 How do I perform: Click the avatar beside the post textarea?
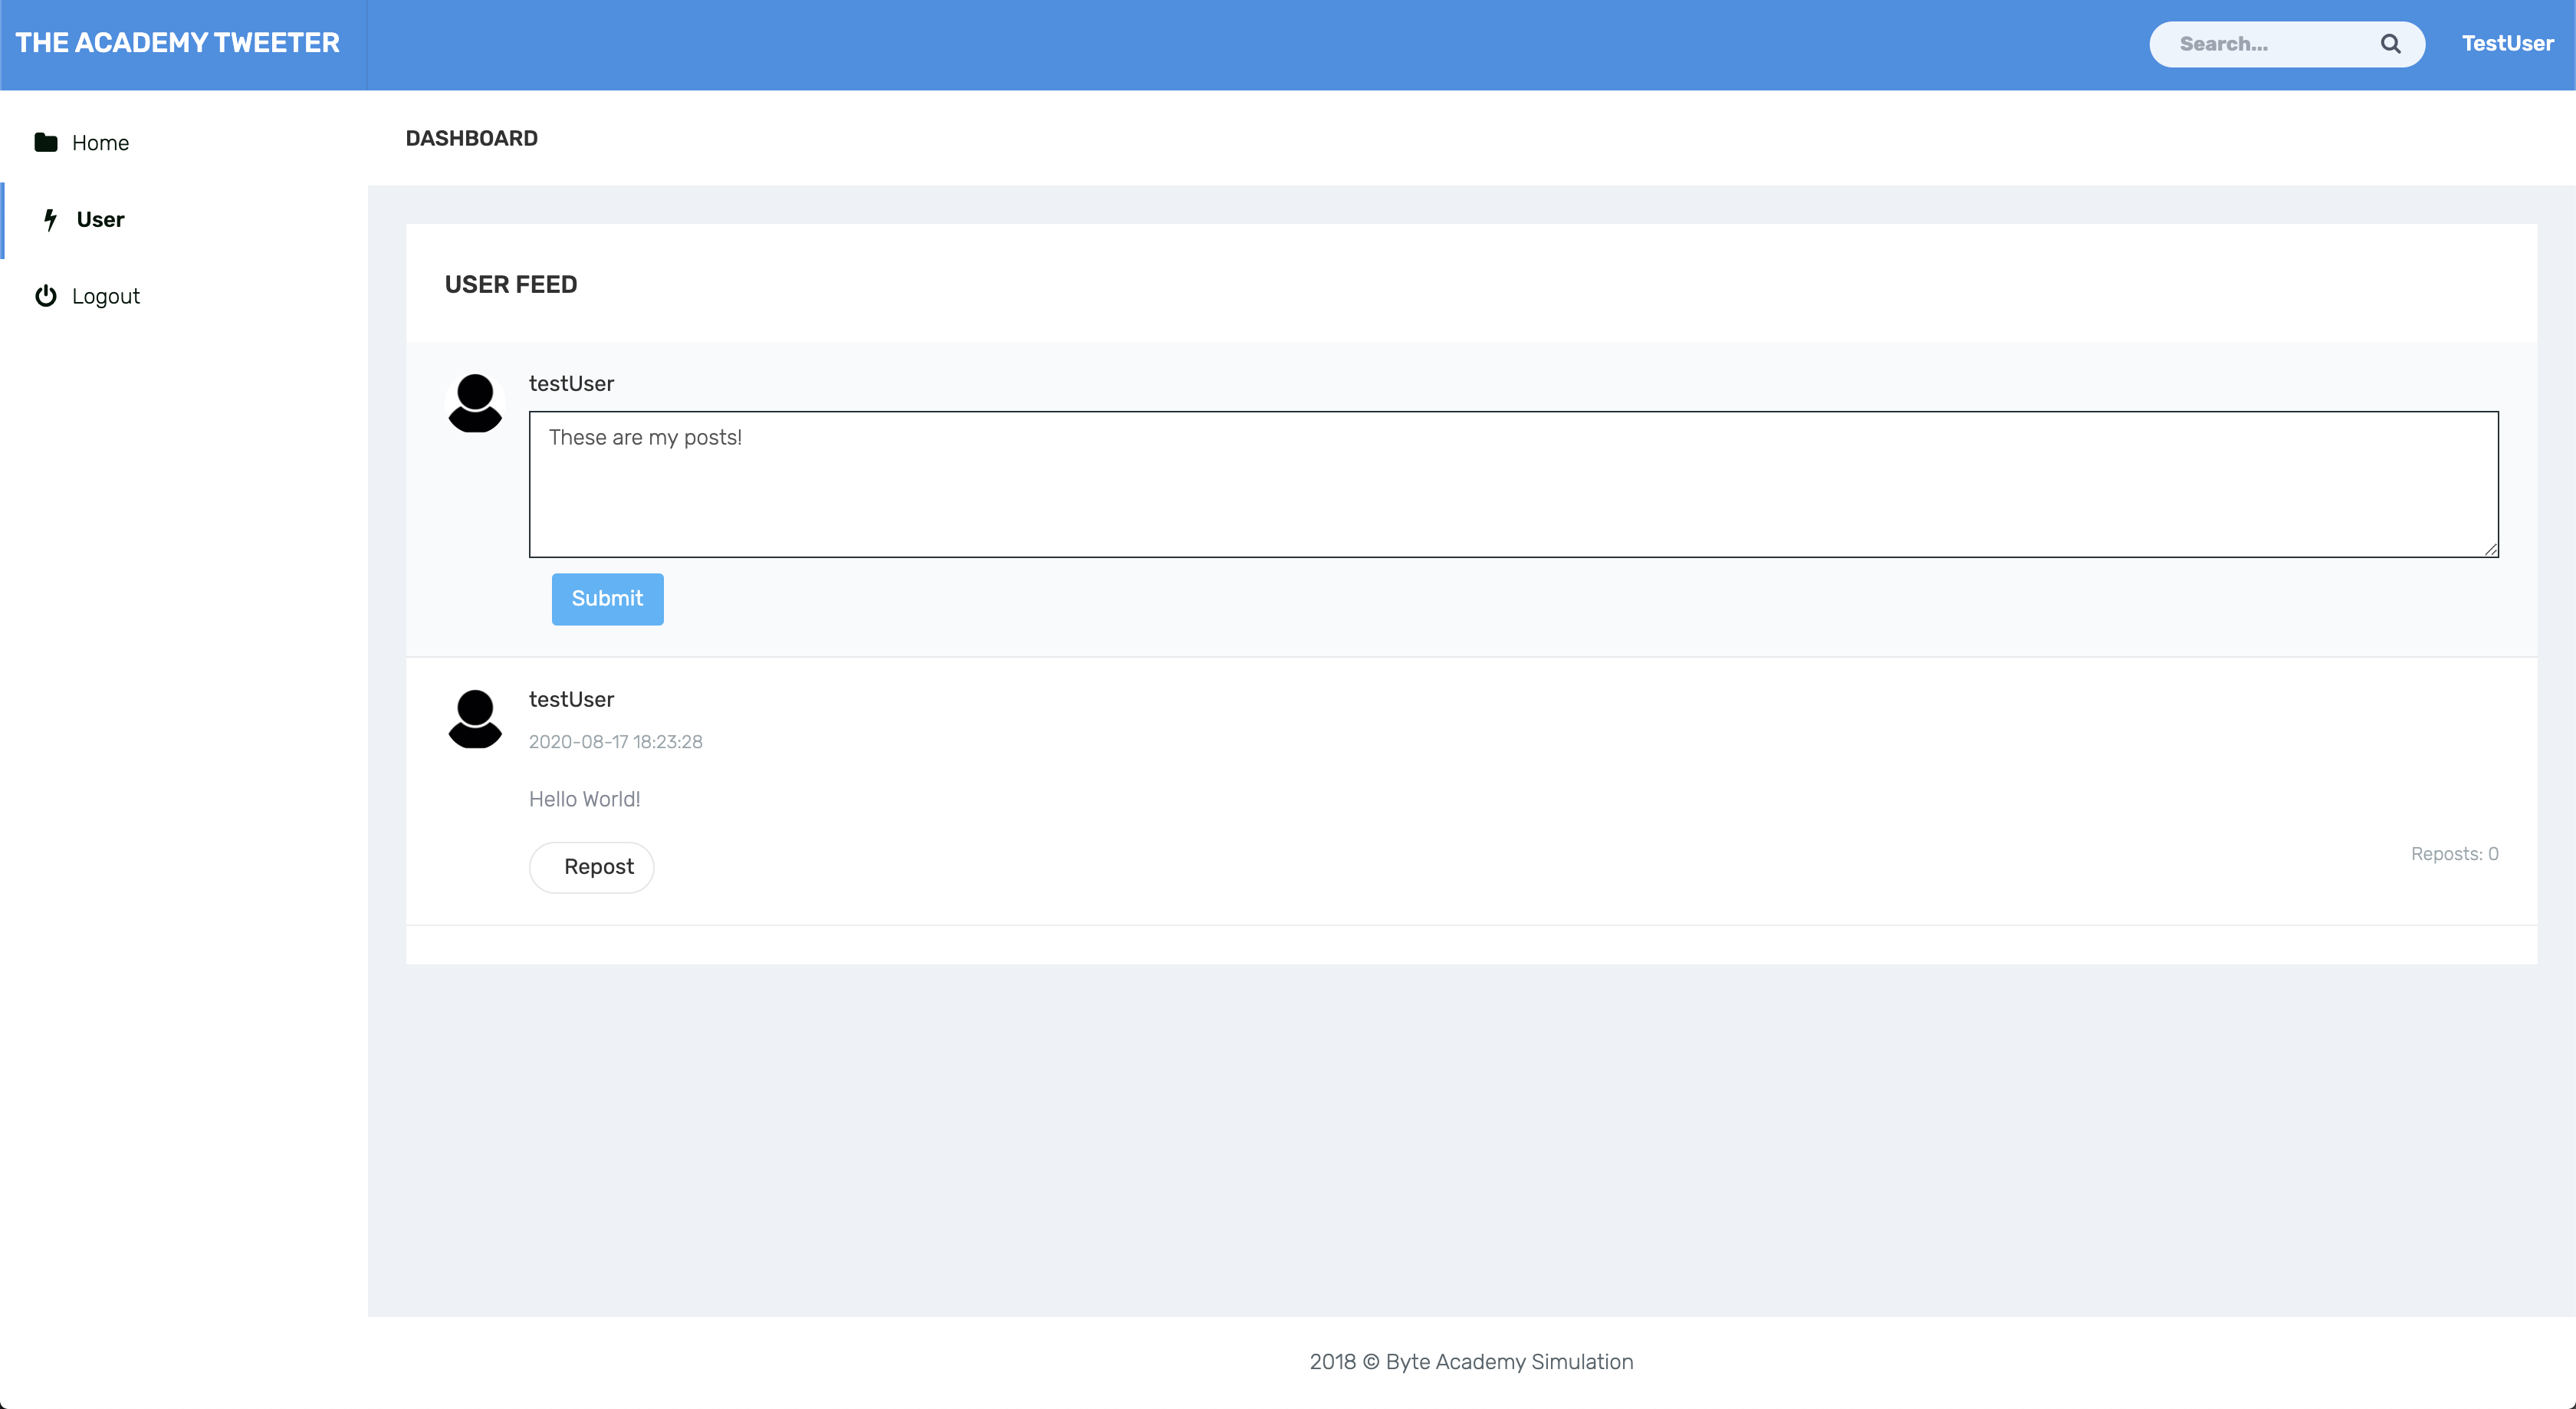475,403
